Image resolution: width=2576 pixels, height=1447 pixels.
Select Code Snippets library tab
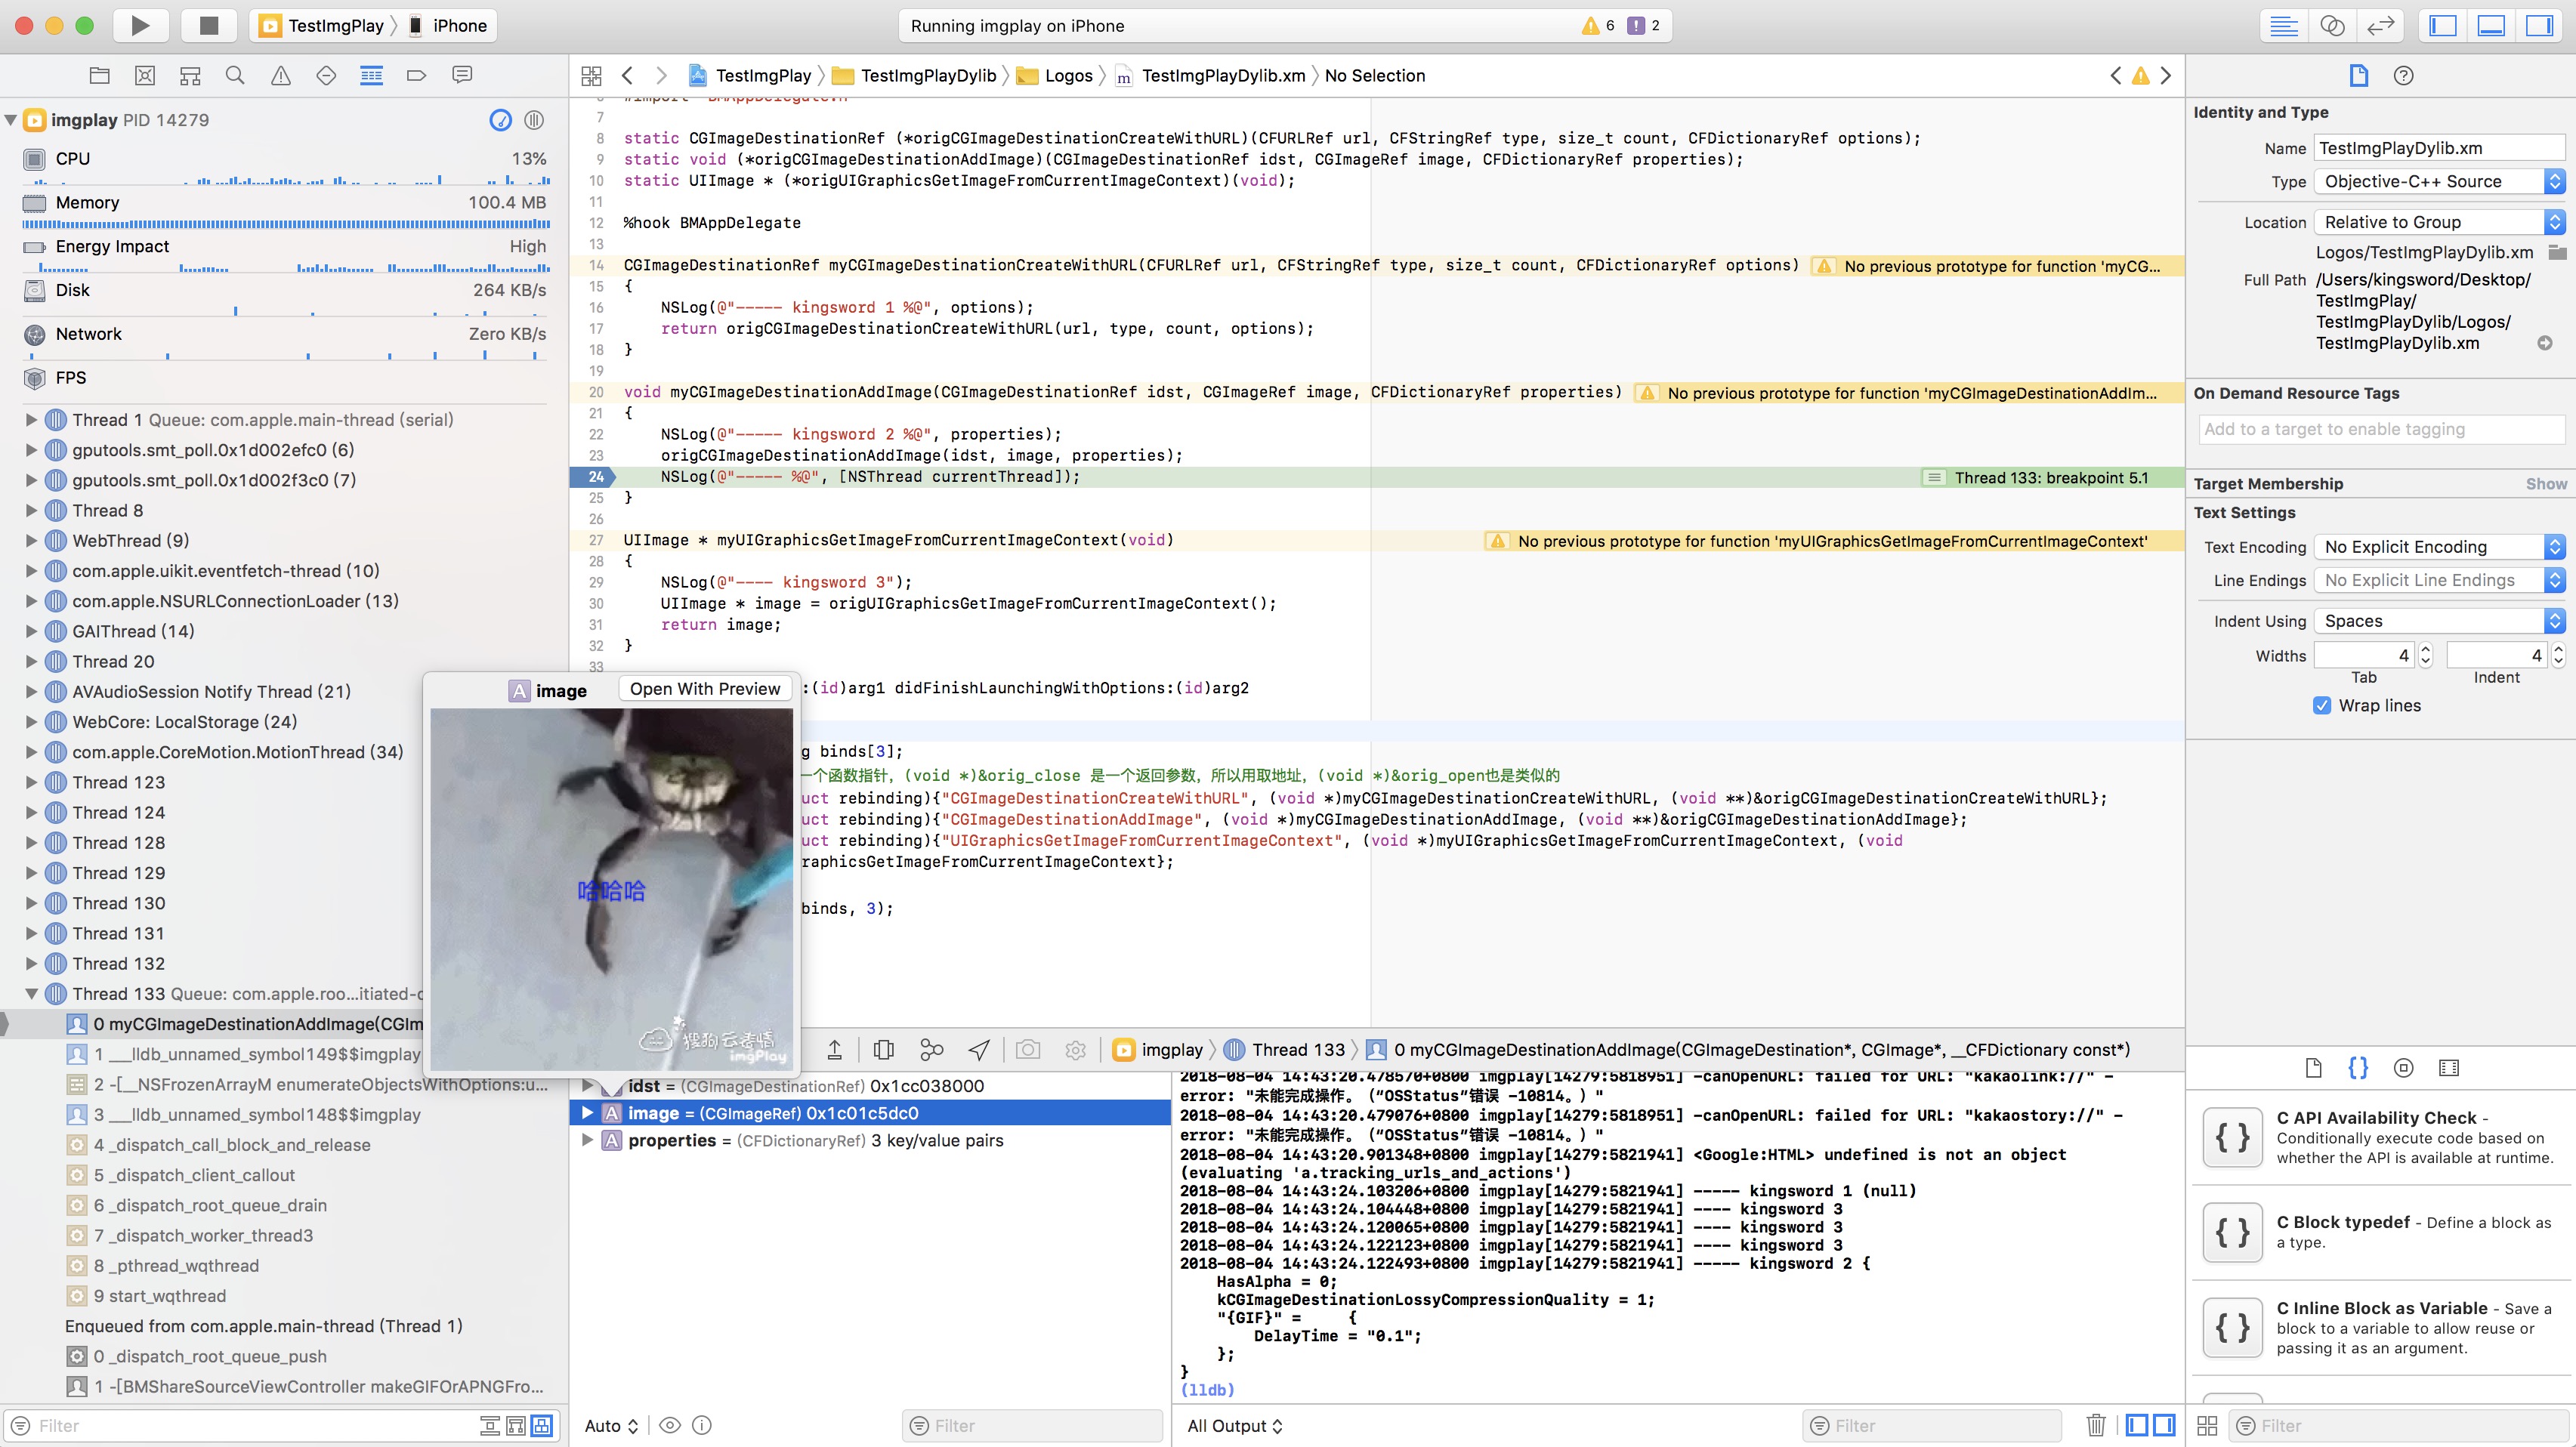[2357, 1068]
